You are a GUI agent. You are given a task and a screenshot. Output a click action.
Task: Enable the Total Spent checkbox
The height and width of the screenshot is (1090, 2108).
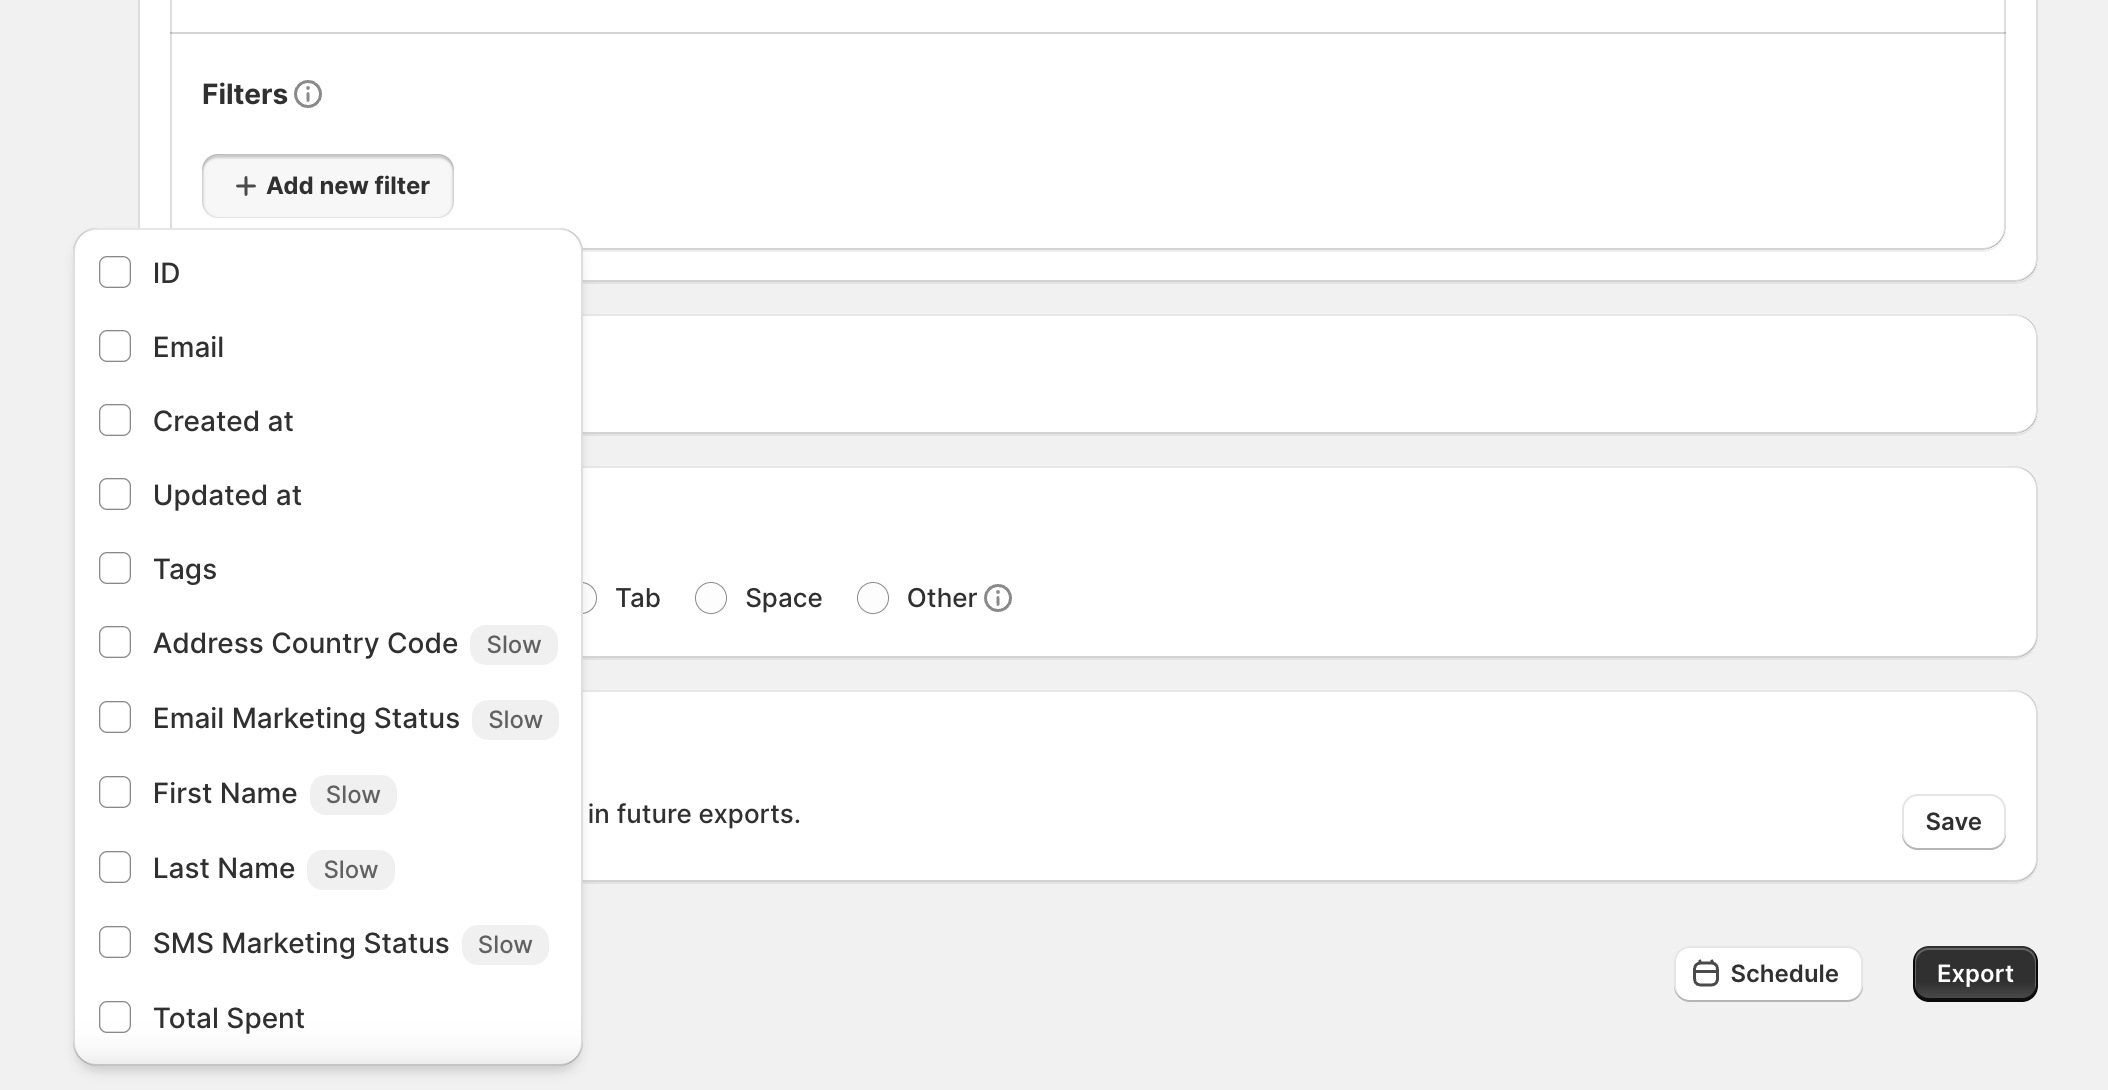(115, 1017)
